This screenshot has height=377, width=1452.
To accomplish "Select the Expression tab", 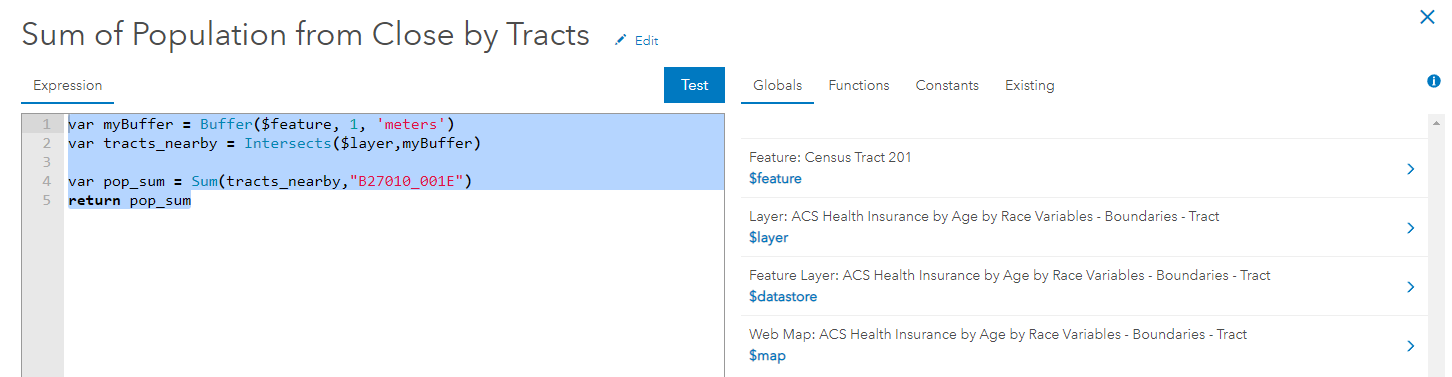I will coord(68,86).
